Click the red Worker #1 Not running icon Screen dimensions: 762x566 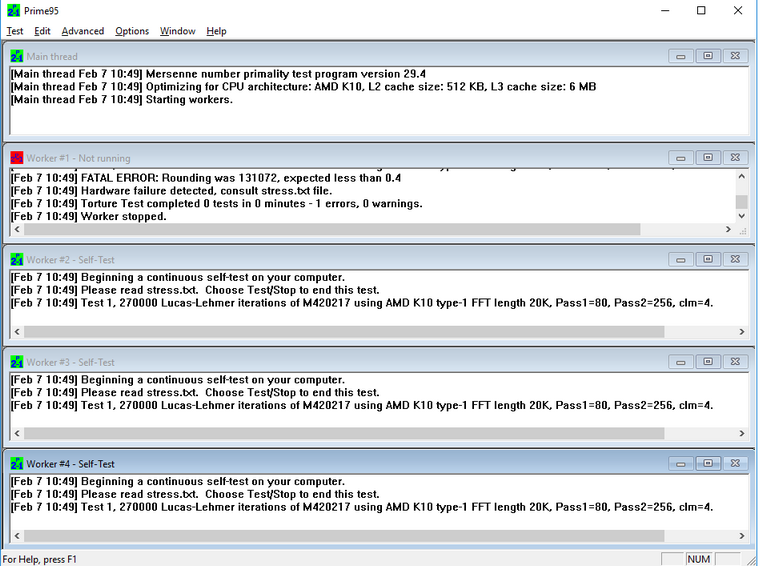pos(17,158)
